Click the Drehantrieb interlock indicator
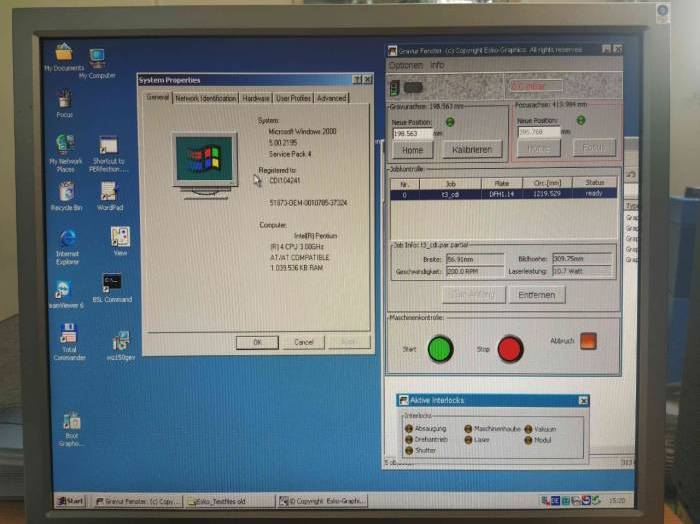This screenshot has height=524, width=700. point(408,440)
